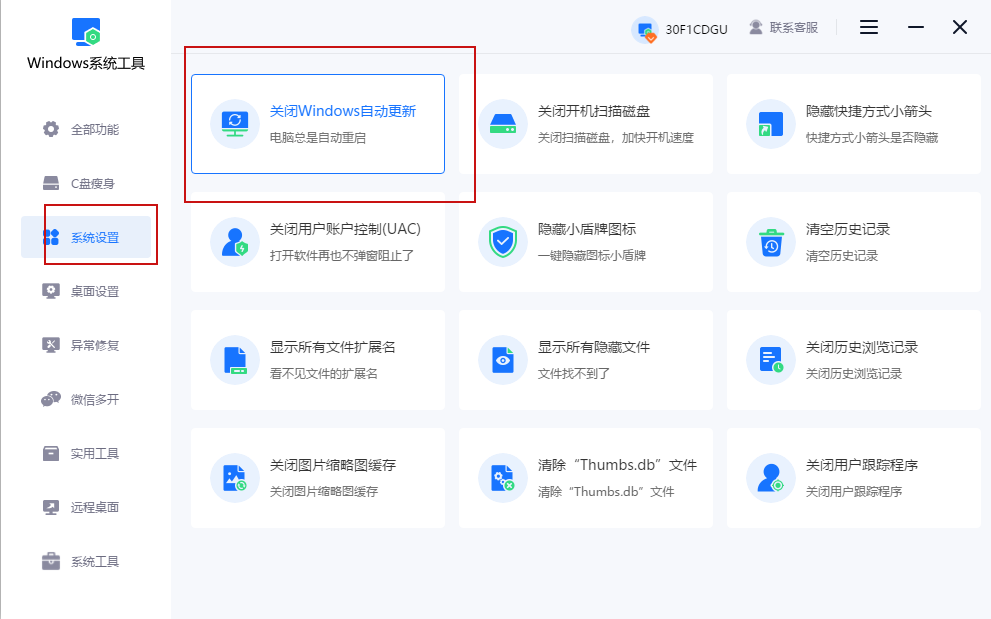This screenshot has height=619, width=991.
Task: Click the description 看不见文件的扩展名
Action: click(x=324, y=374)
